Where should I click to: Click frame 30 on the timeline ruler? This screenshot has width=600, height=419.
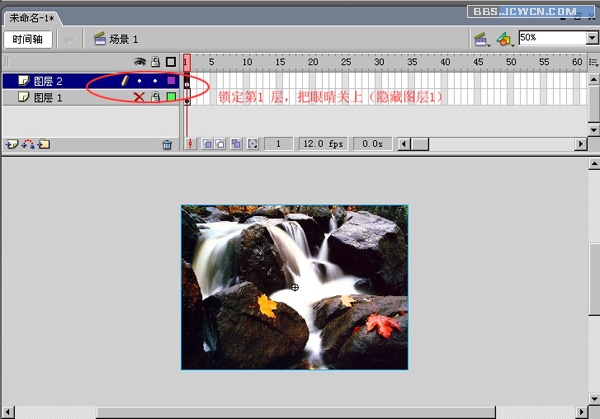[379, 62]
